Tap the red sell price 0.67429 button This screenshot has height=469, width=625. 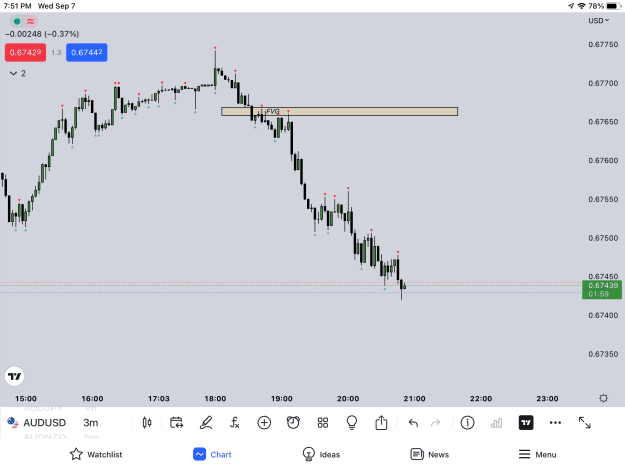tap(26, 52)
